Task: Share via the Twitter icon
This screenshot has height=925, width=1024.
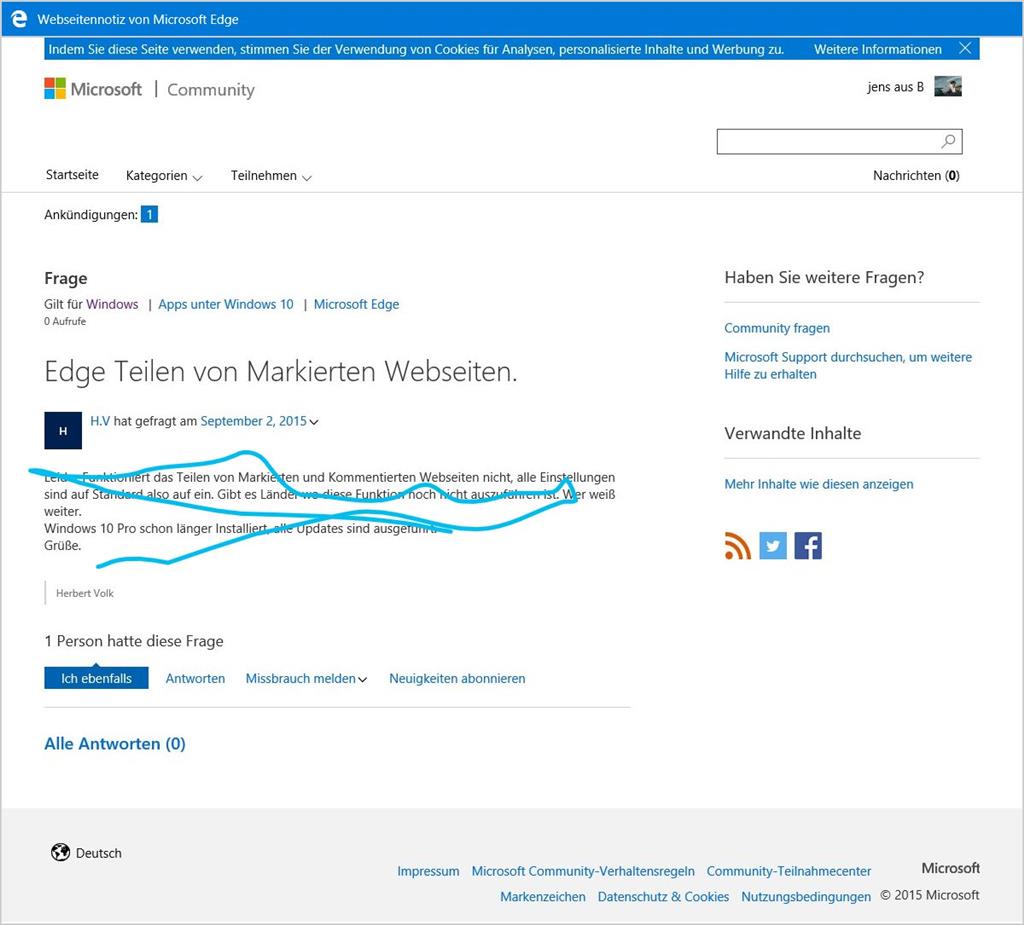Action: pos(773,545)
